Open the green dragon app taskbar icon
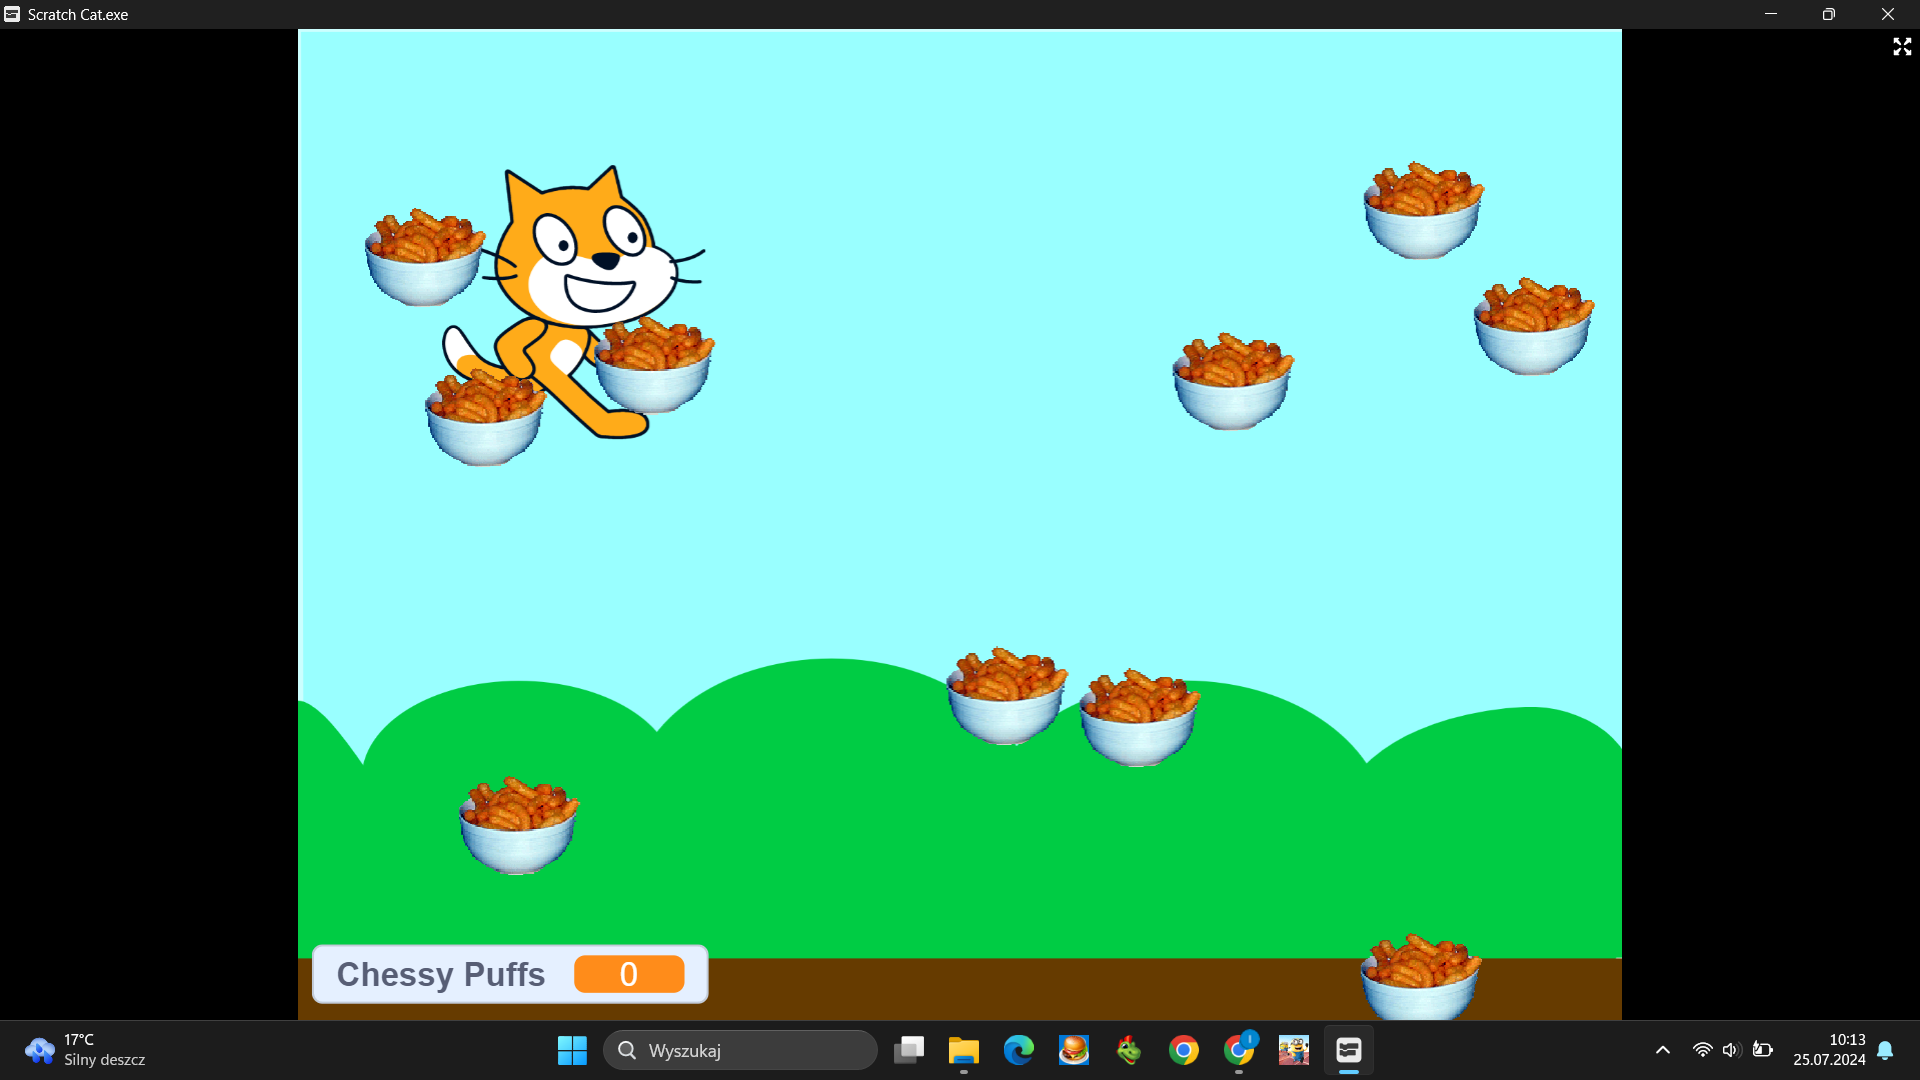The height and width of the screenshot is (1080, 1920). pos(1129,1050)
